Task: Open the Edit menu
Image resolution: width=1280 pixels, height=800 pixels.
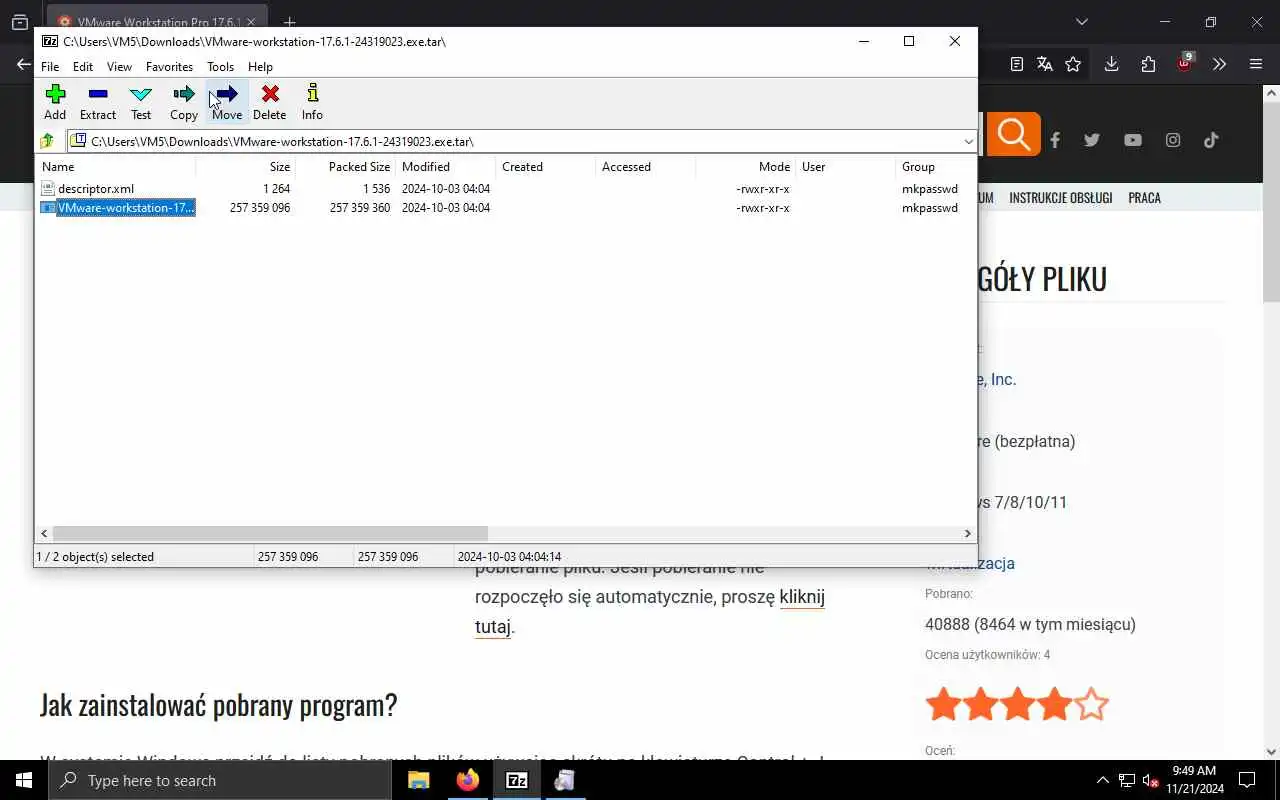Action: 83,67
